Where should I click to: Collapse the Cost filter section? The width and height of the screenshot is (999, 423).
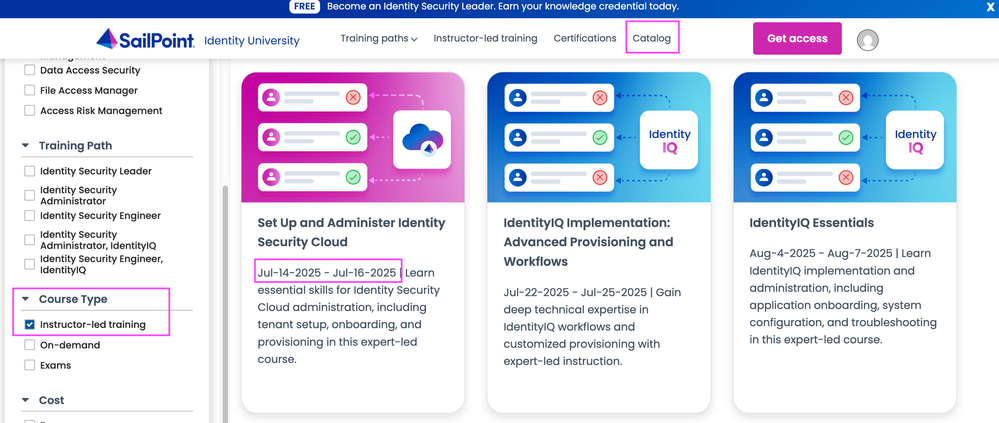point(26,400)
